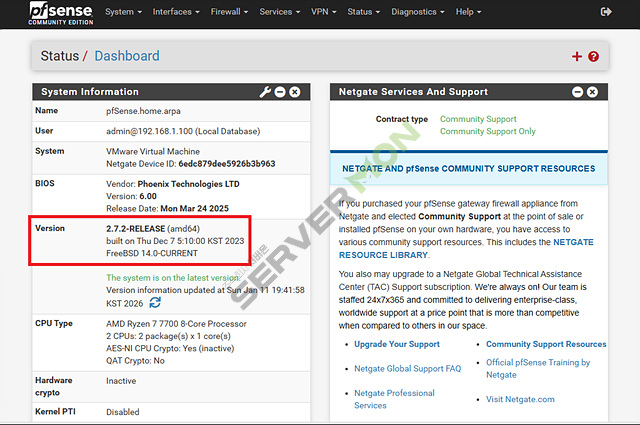Open the System menu

pos(123,12)
